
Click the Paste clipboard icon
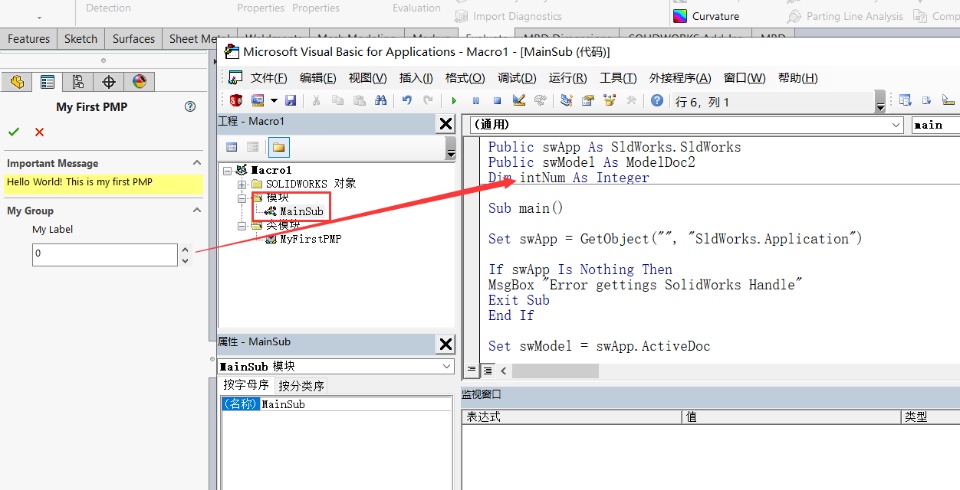point(359,100)
